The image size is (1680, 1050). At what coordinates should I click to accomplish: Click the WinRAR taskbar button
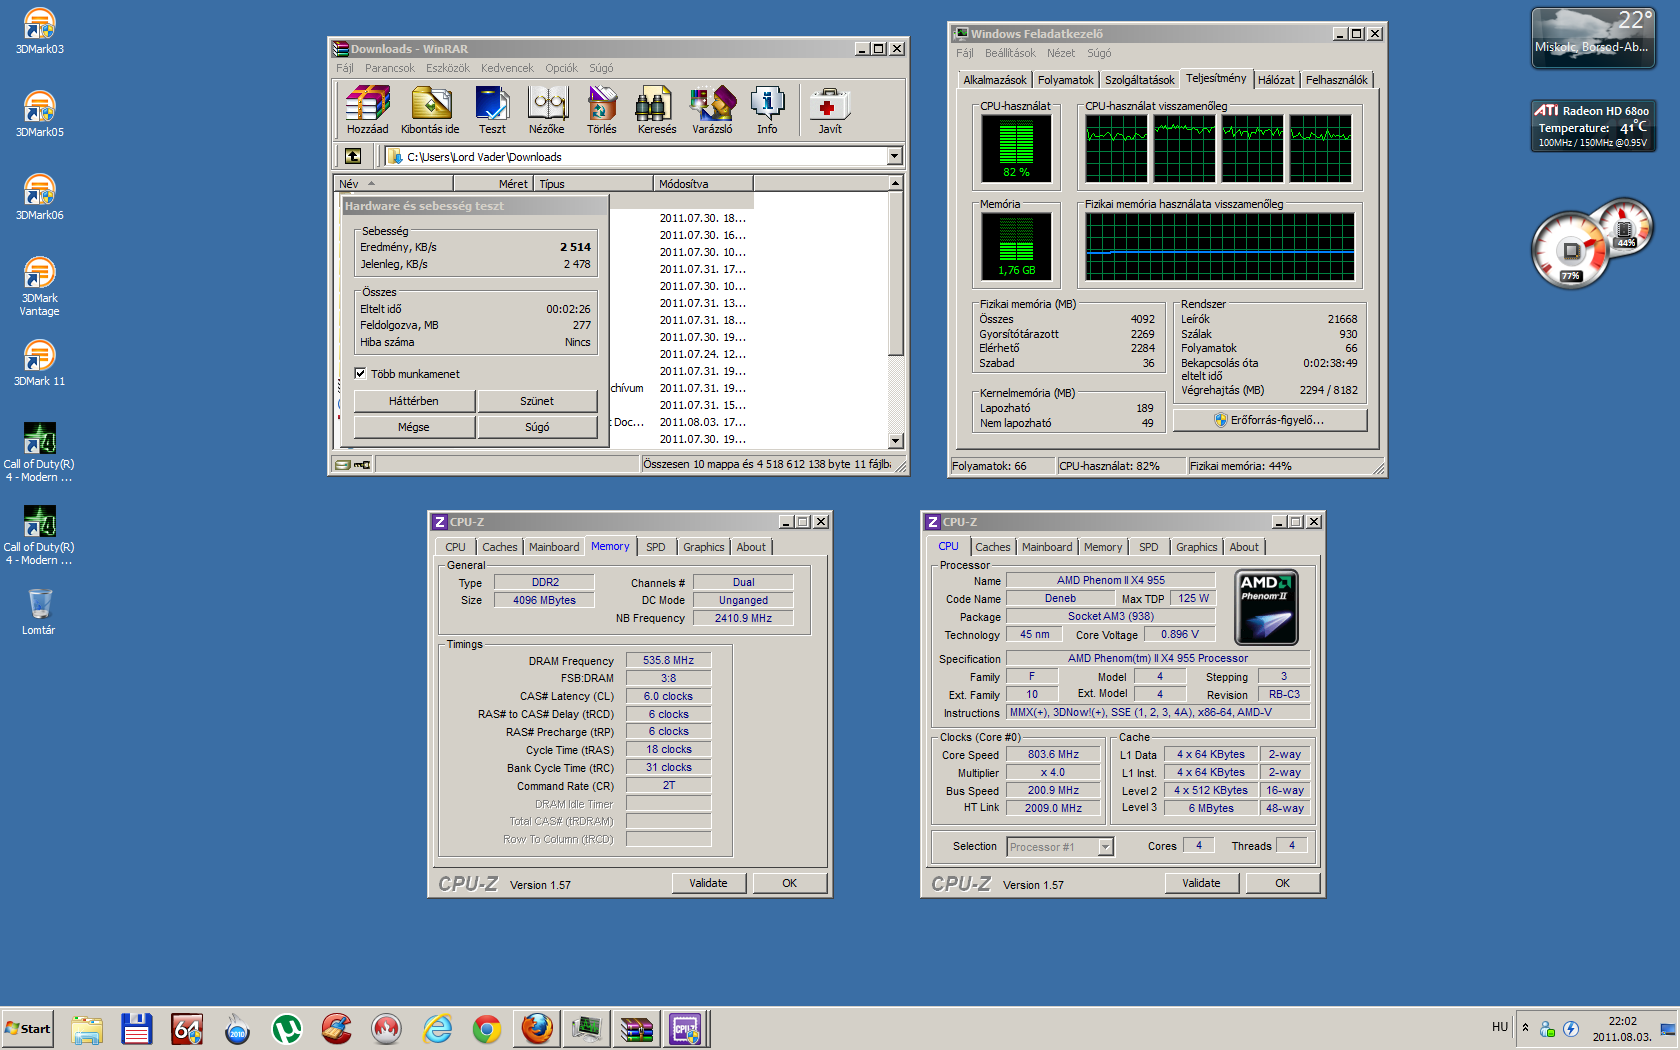pos(636,1028)
